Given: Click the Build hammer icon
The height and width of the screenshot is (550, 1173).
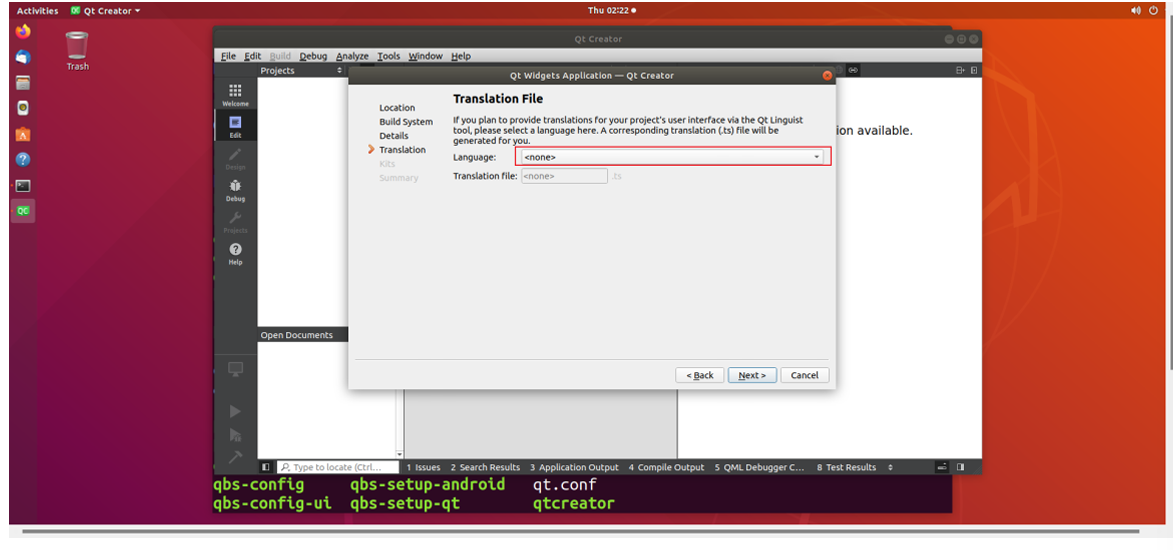Looking at the screenshot, I should tap(235, 456).
